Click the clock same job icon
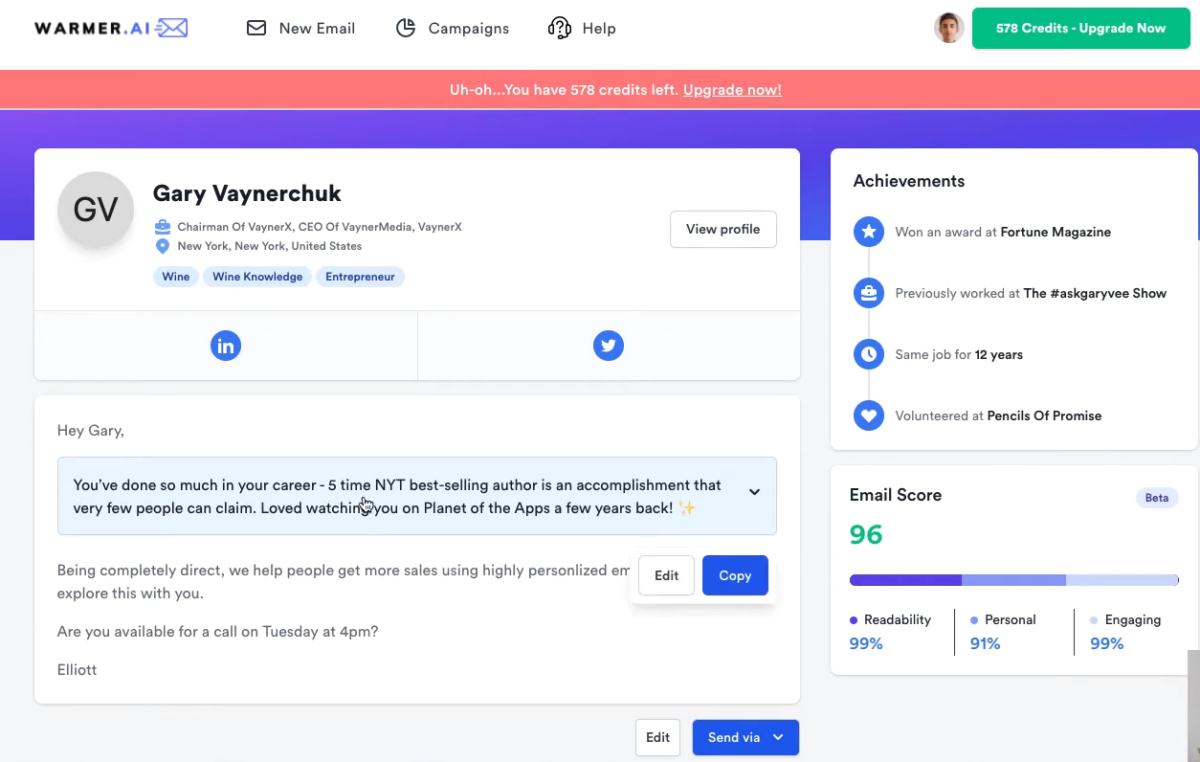The width and height of the screenshot is (1200, 762). (x=869, y=354)
